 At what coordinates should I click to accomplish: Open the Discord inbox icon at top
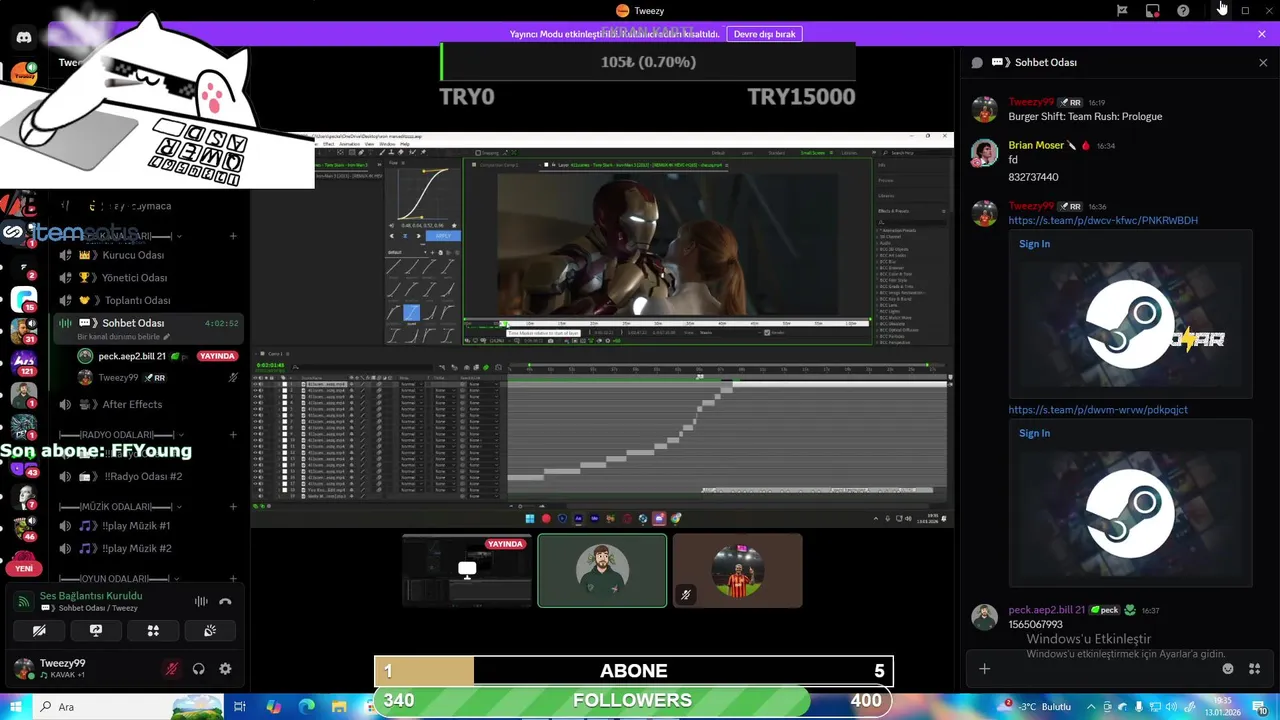click(1152, 10)
